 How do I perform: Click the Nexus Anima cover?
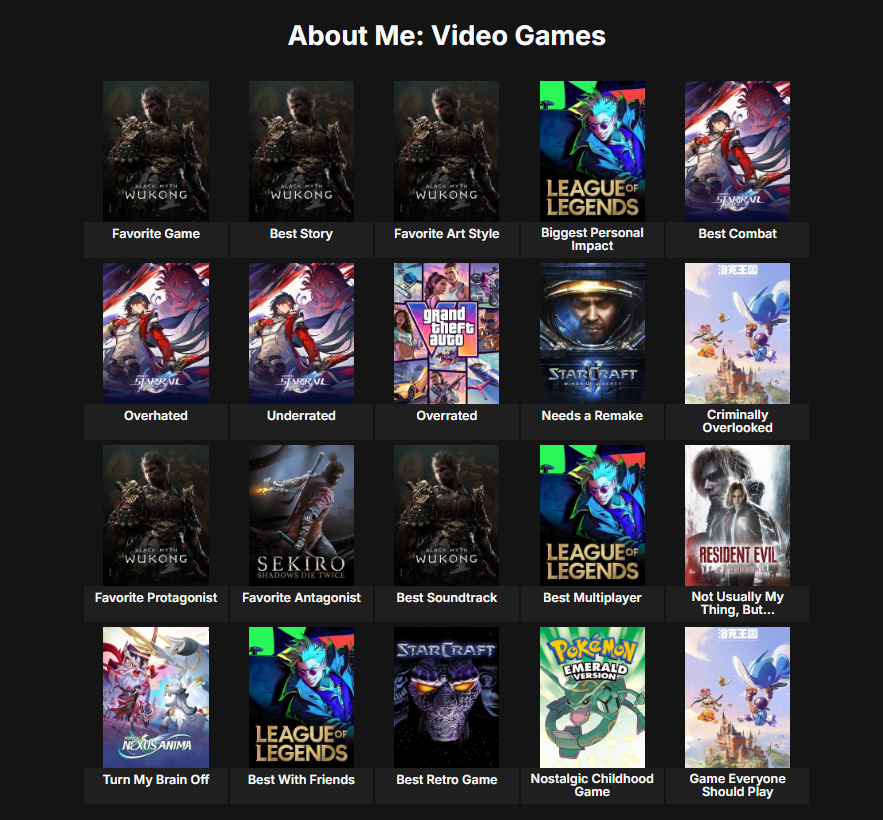[156, 697]
